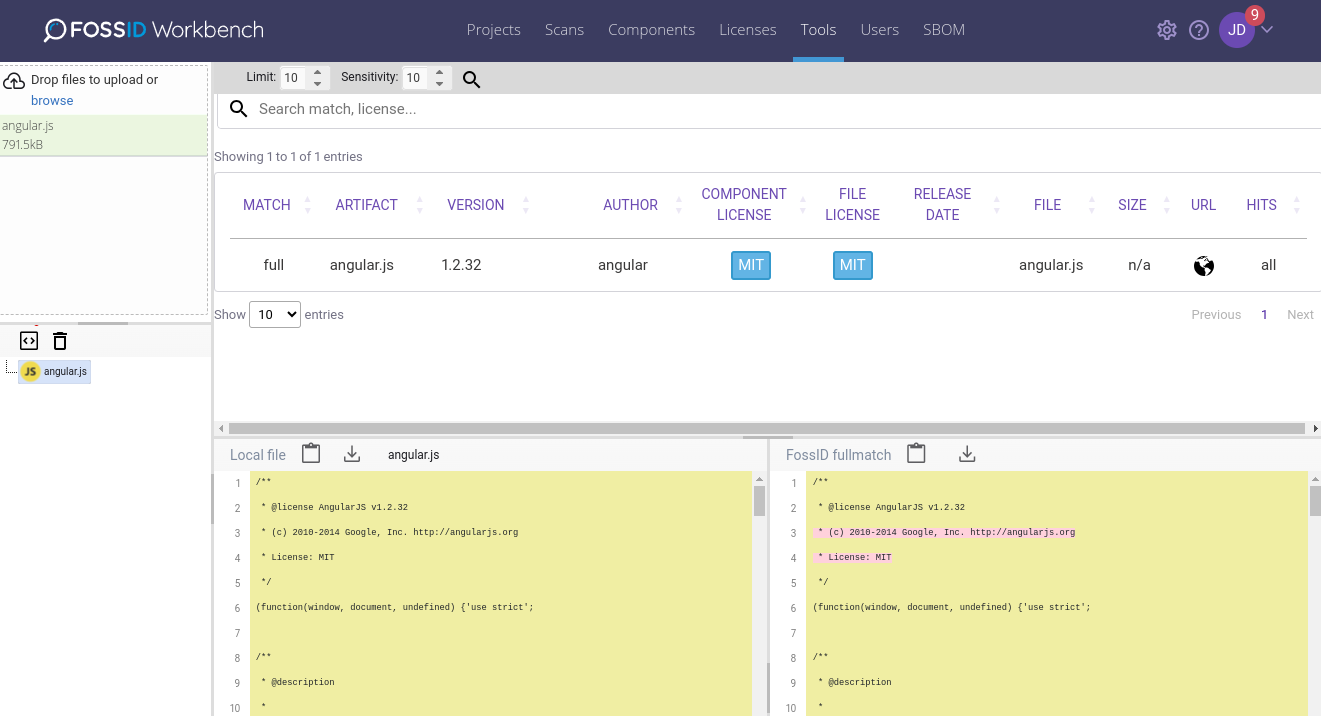
Task: Open the SBOM menu
Action: [944, 30]
